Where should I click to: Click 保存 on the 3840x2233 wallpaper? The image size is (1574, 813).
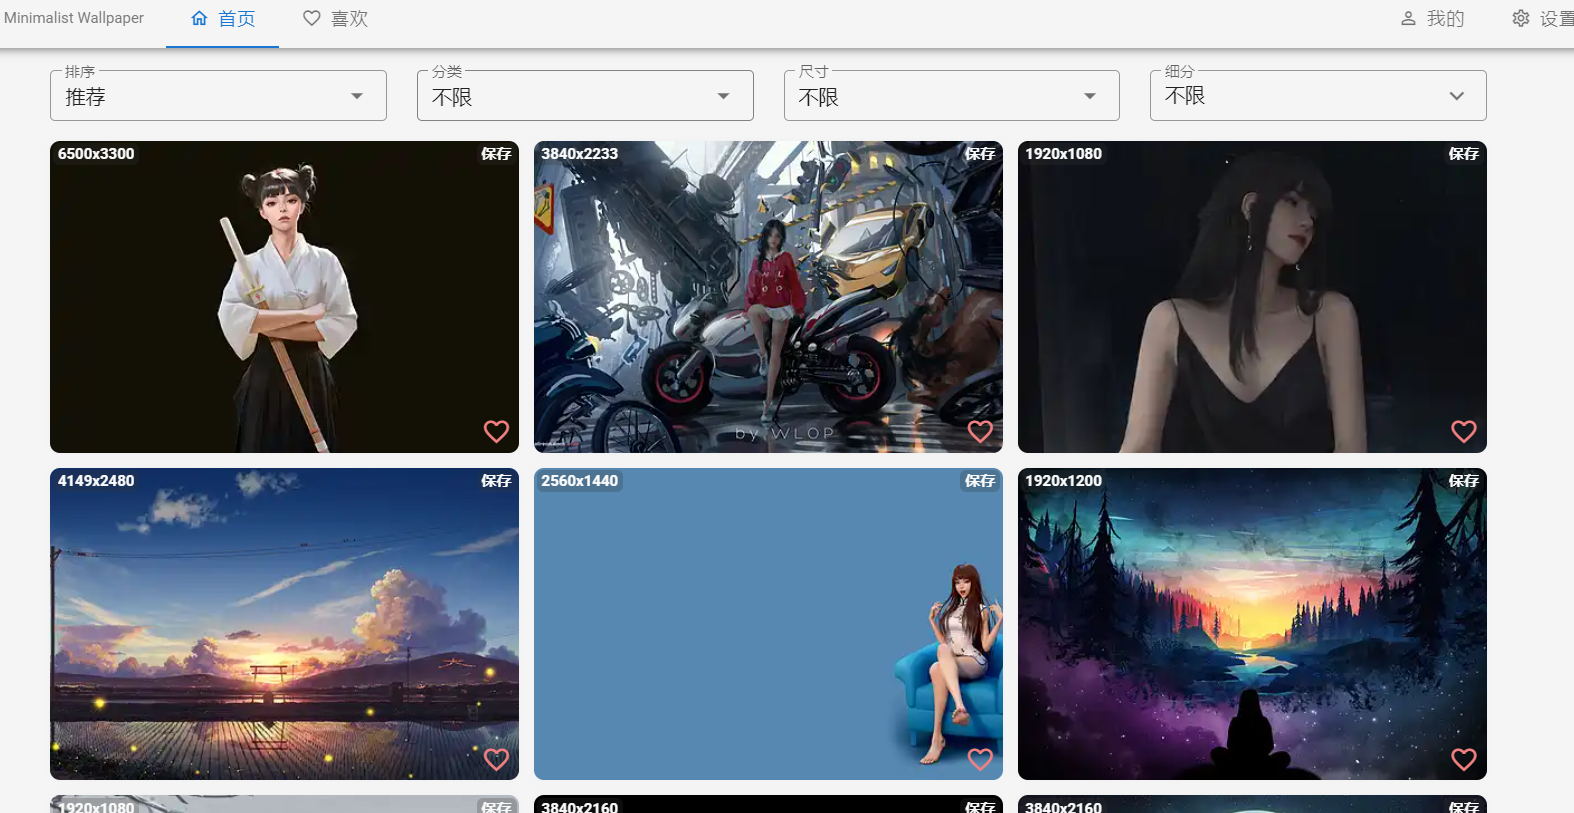point(980,154)
